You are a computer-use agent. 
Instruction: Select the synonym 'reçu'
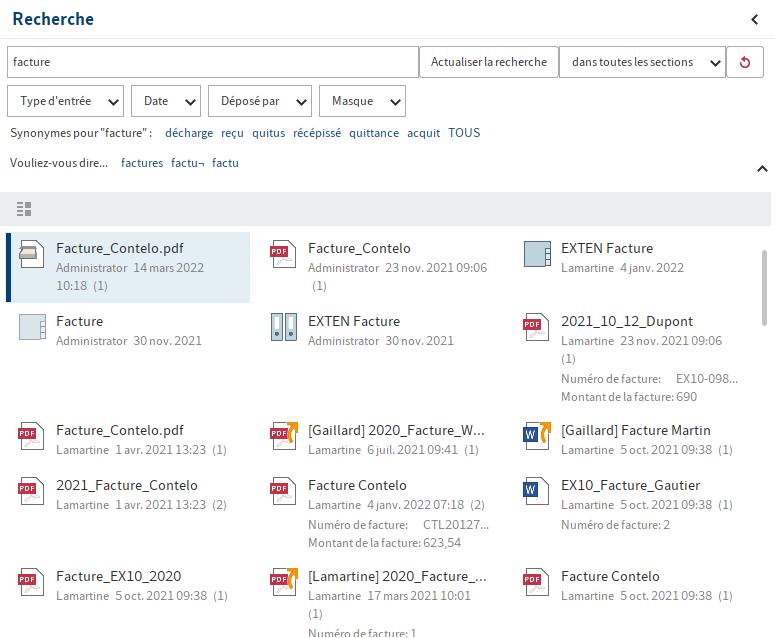pyautogui.click(x=232, y=133)
